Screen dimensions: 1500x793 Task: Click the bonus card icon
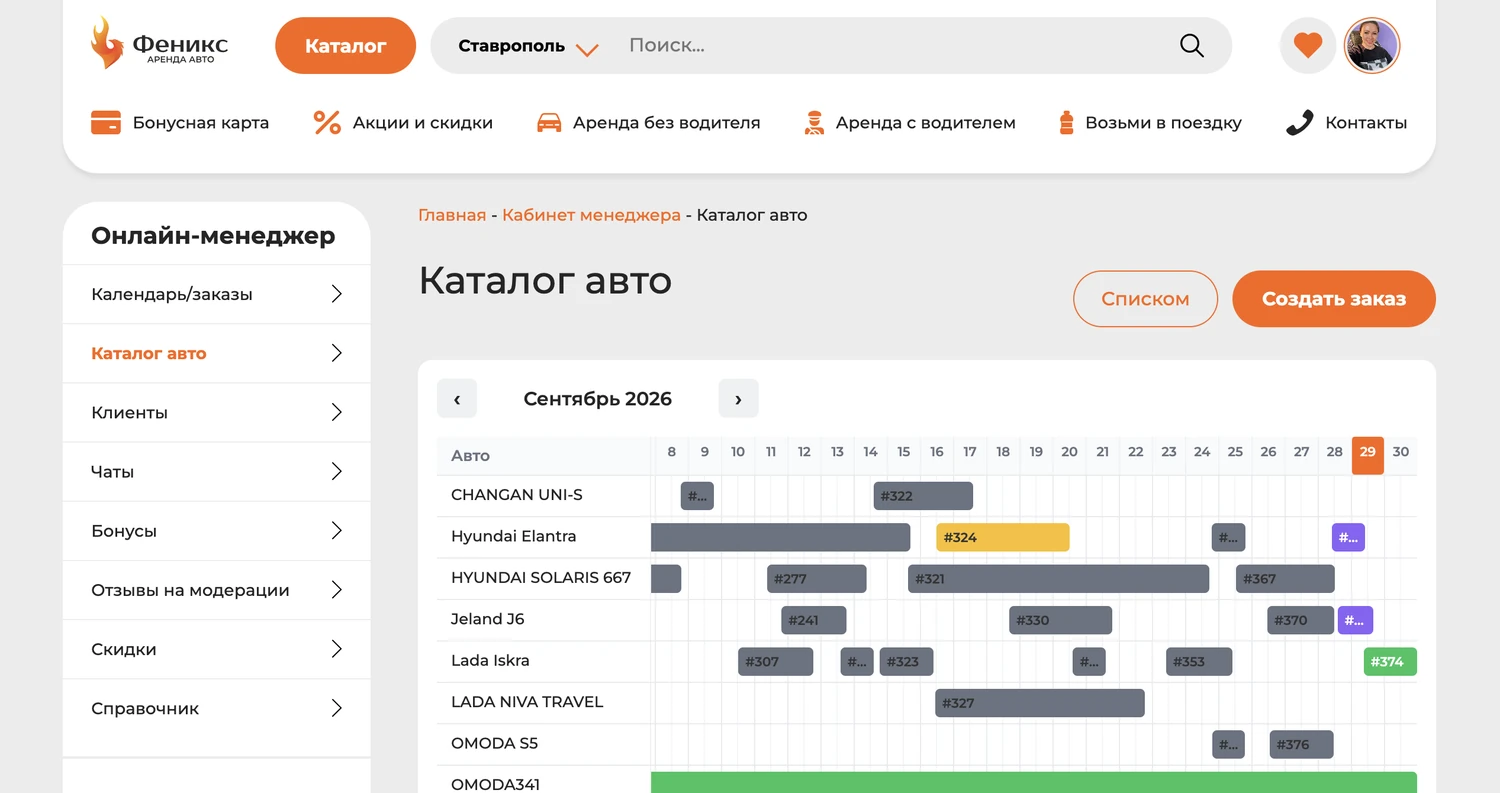click(x=106, y=123)
